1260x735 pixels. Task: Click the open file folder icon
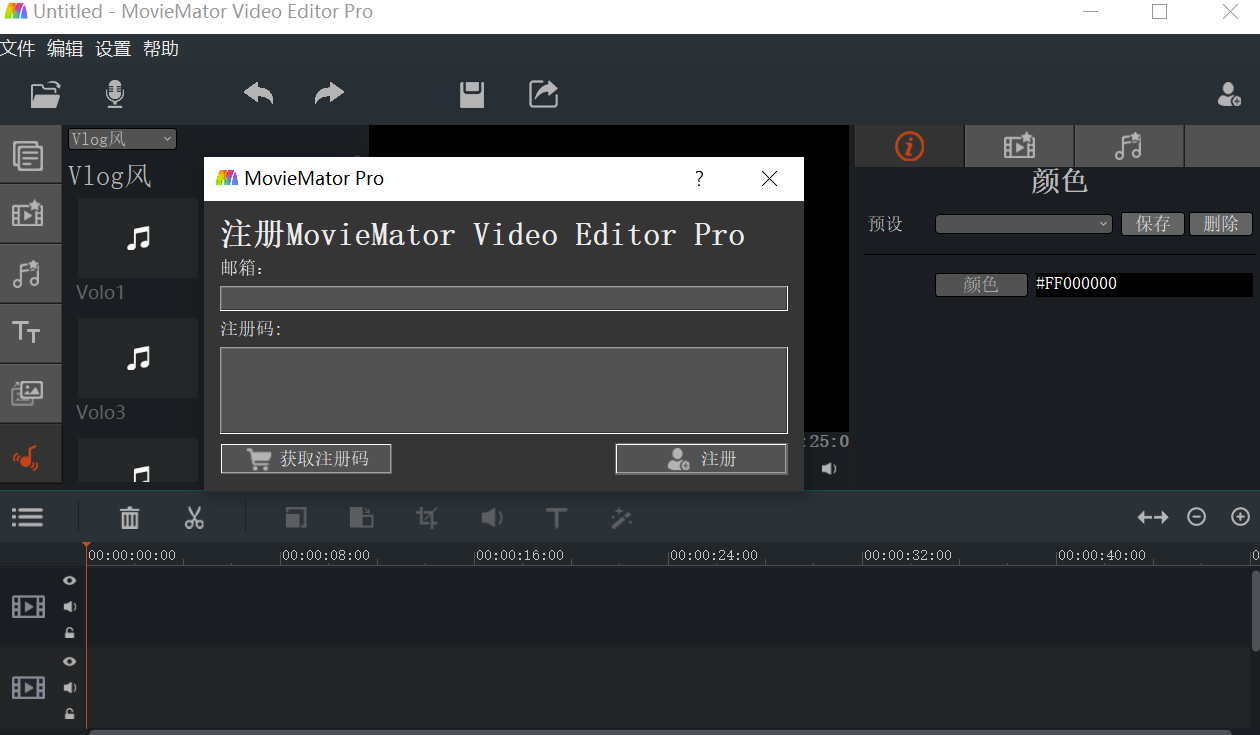tap(46, 94)
